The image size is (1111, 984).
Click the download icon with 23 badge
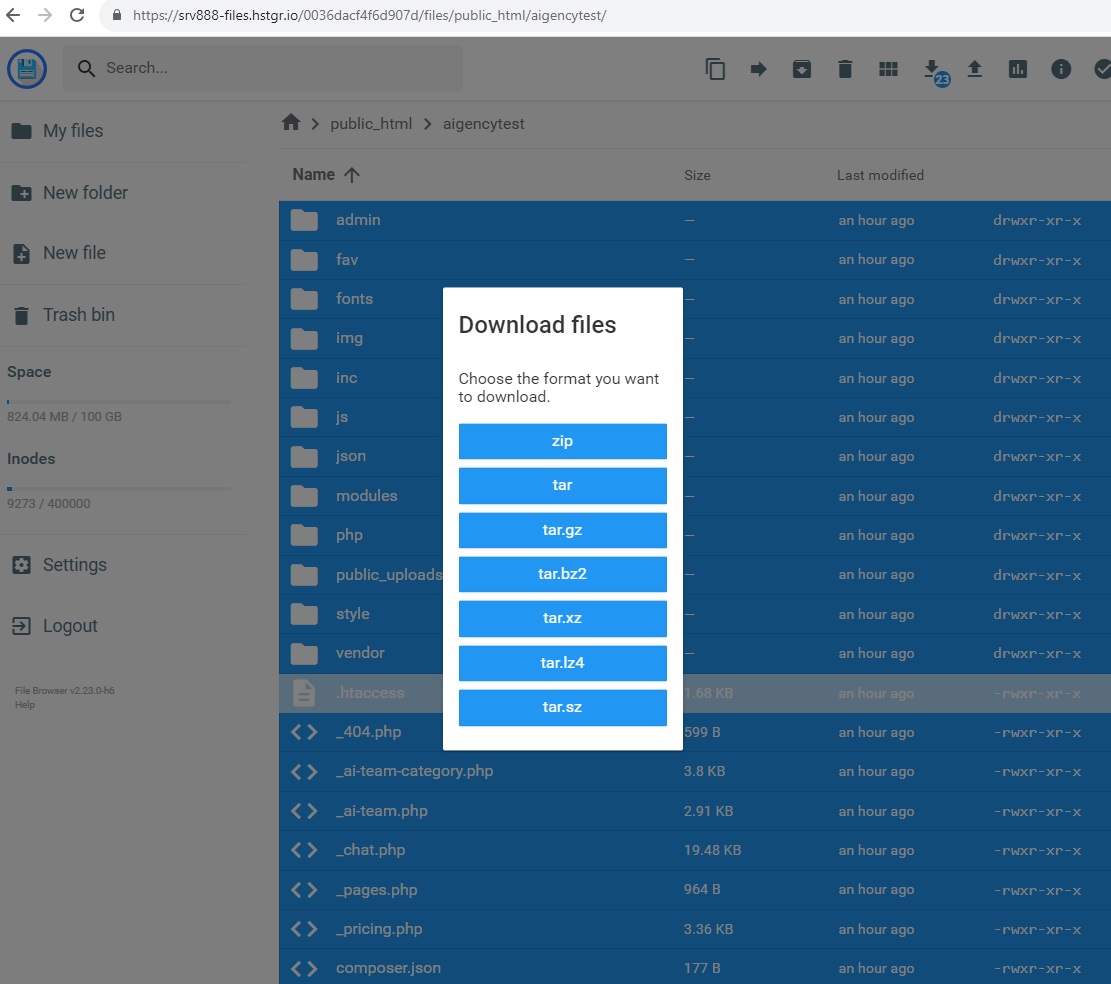(x=932, y=69)
